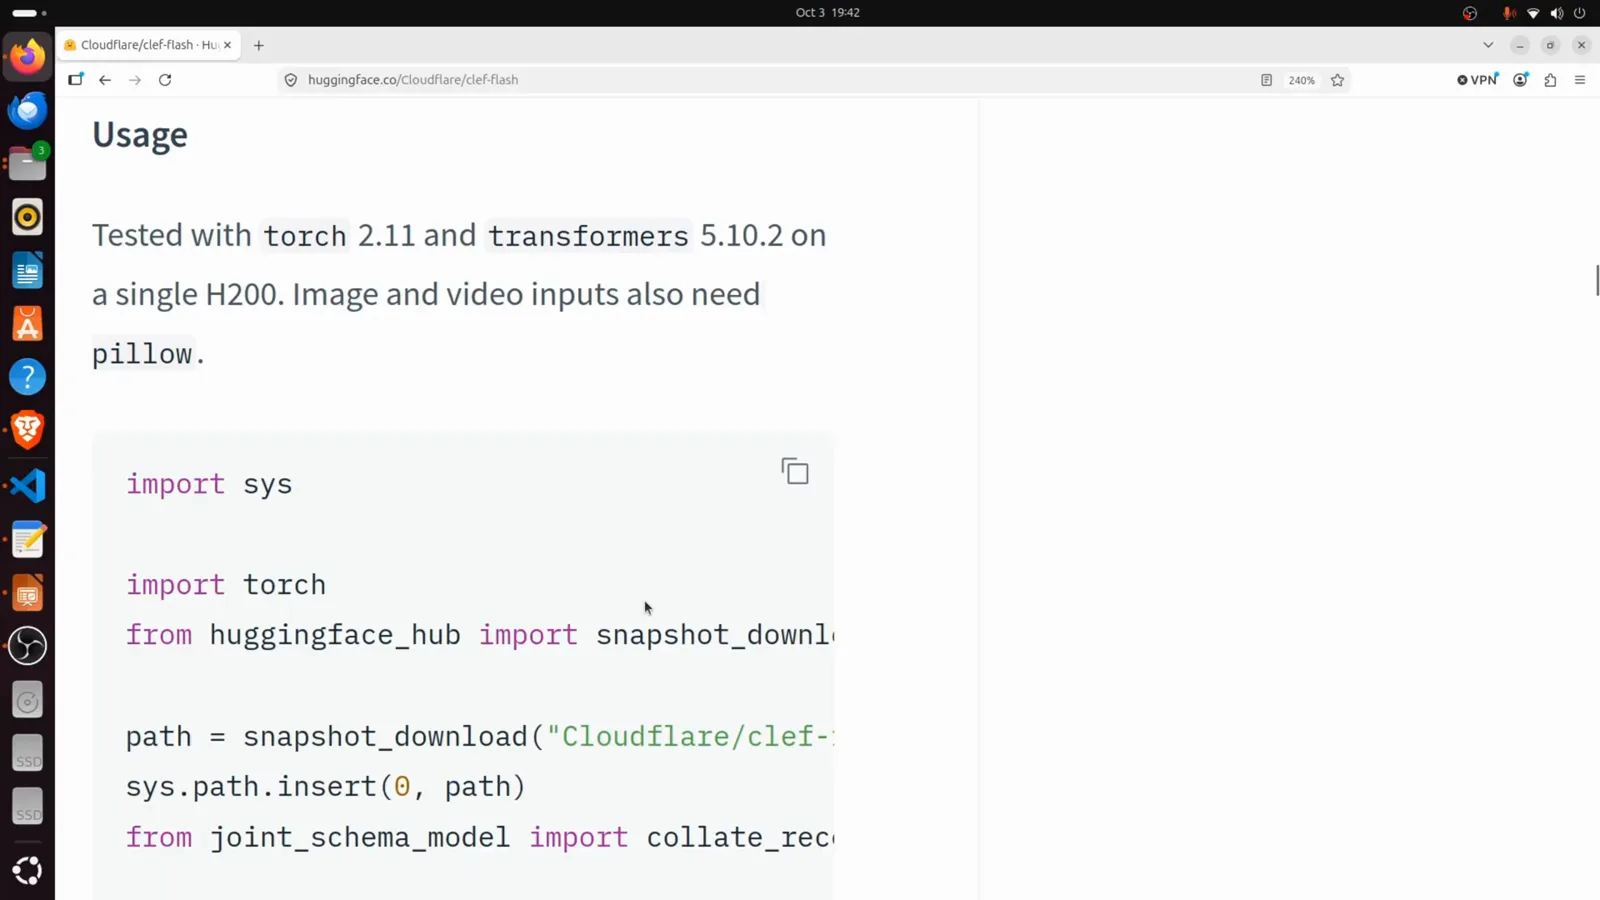1600x900 pixels.
Task: Open Text Editor from the dock
Action: point(28,540)
